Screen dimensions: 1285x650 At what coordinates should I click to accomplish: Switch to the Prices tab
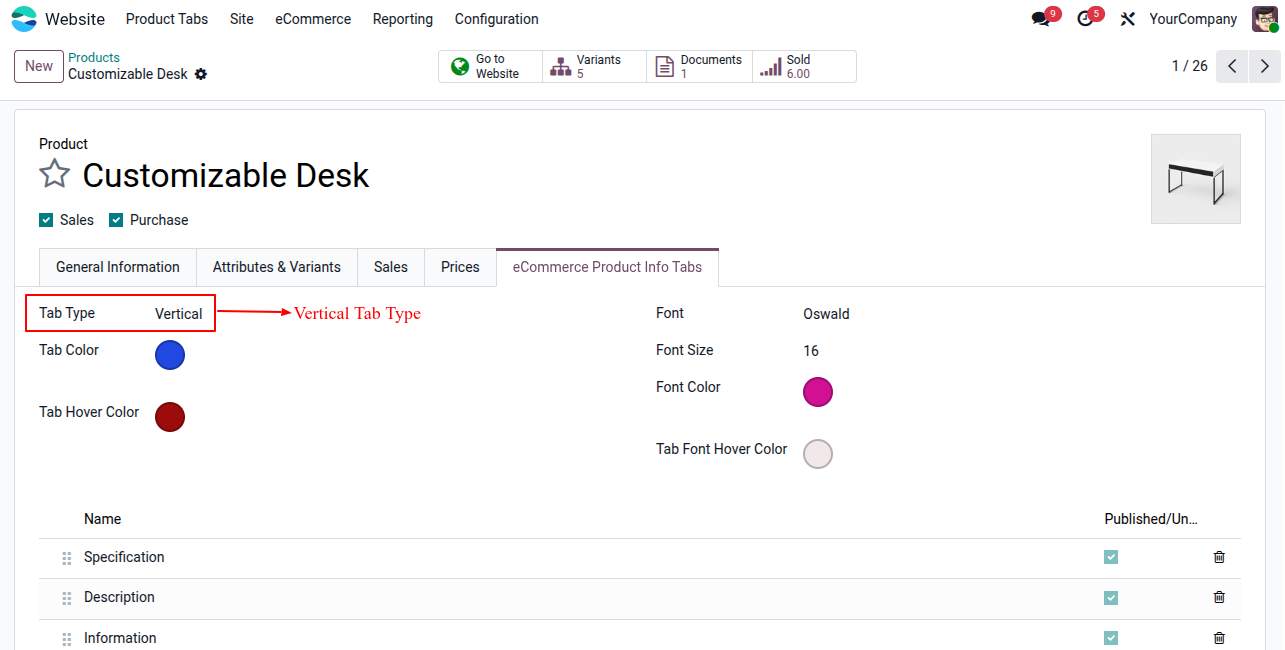[x=460, y=267]
